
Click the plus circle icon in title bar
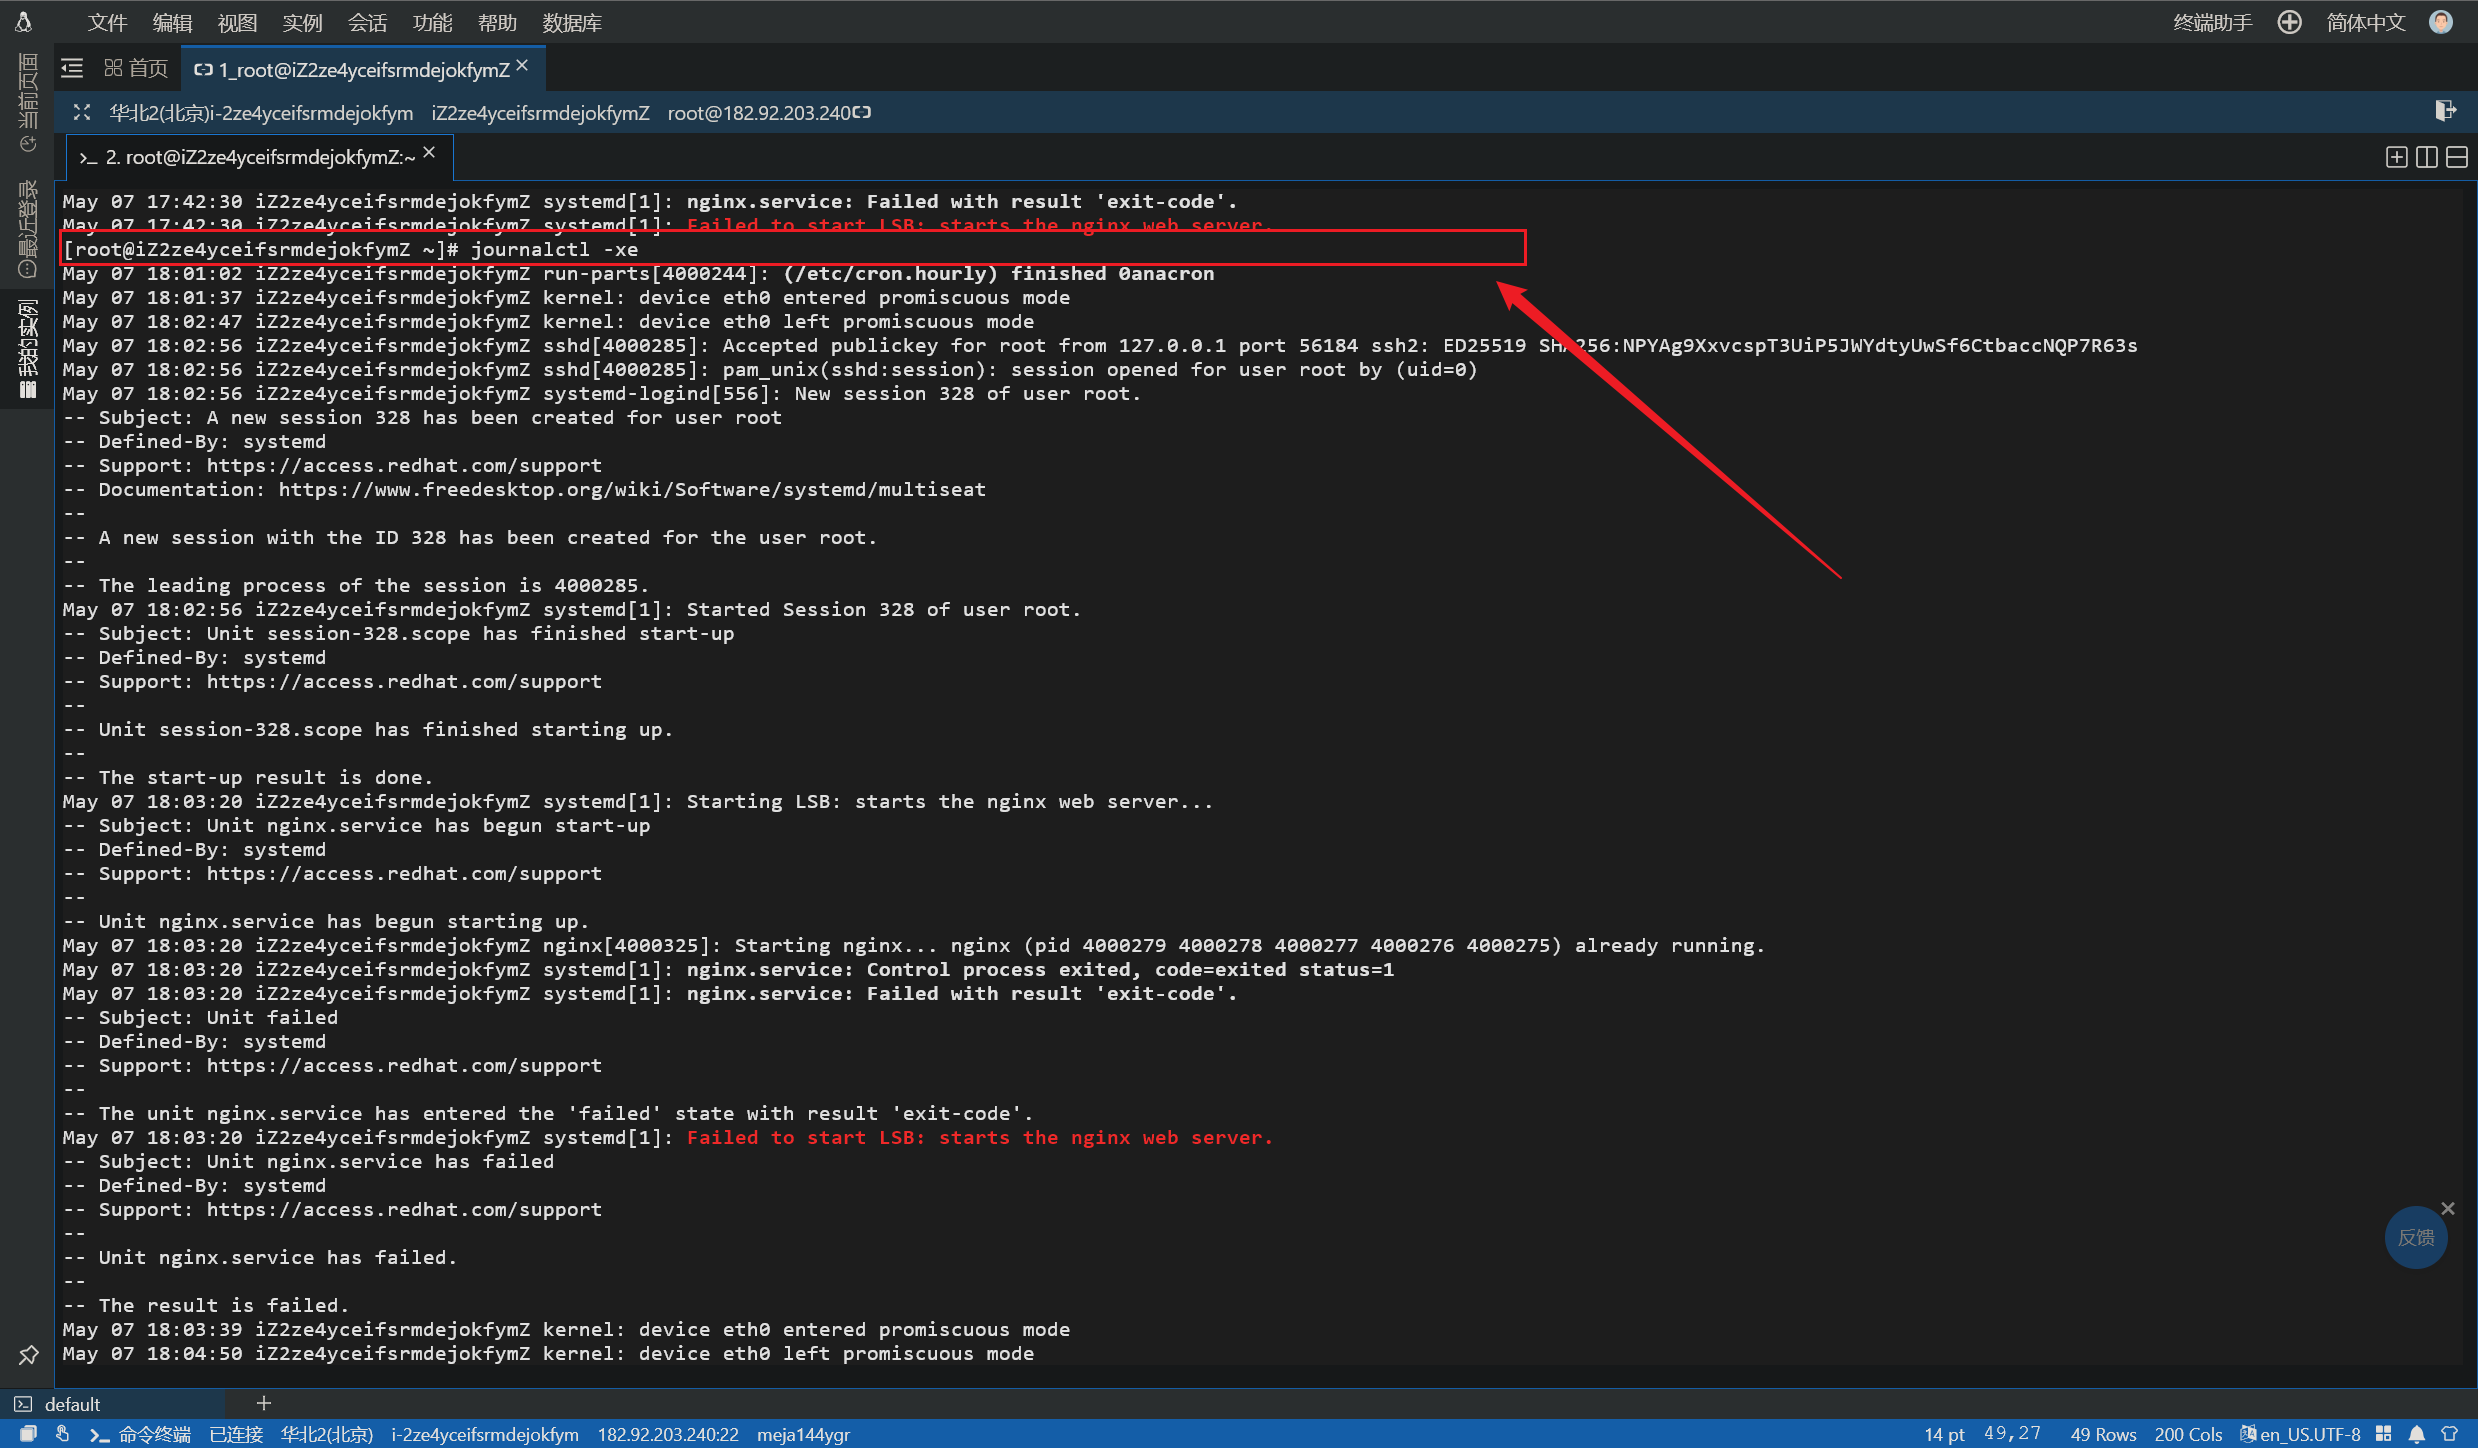[x=2289, y=22]
